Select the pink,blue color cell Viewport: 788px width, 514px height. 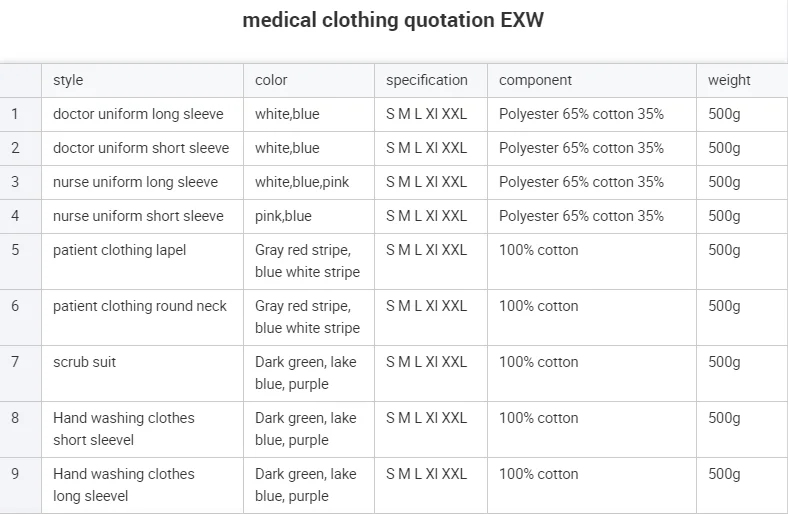tap(309, 216)
